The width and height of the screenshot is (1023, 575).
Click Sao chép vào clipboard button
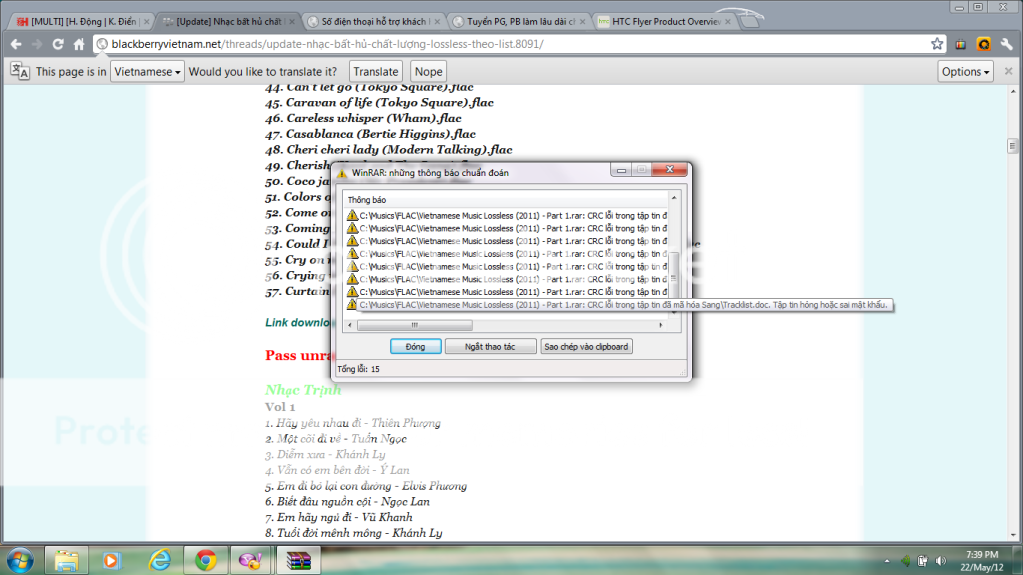[x=586, y=347]
